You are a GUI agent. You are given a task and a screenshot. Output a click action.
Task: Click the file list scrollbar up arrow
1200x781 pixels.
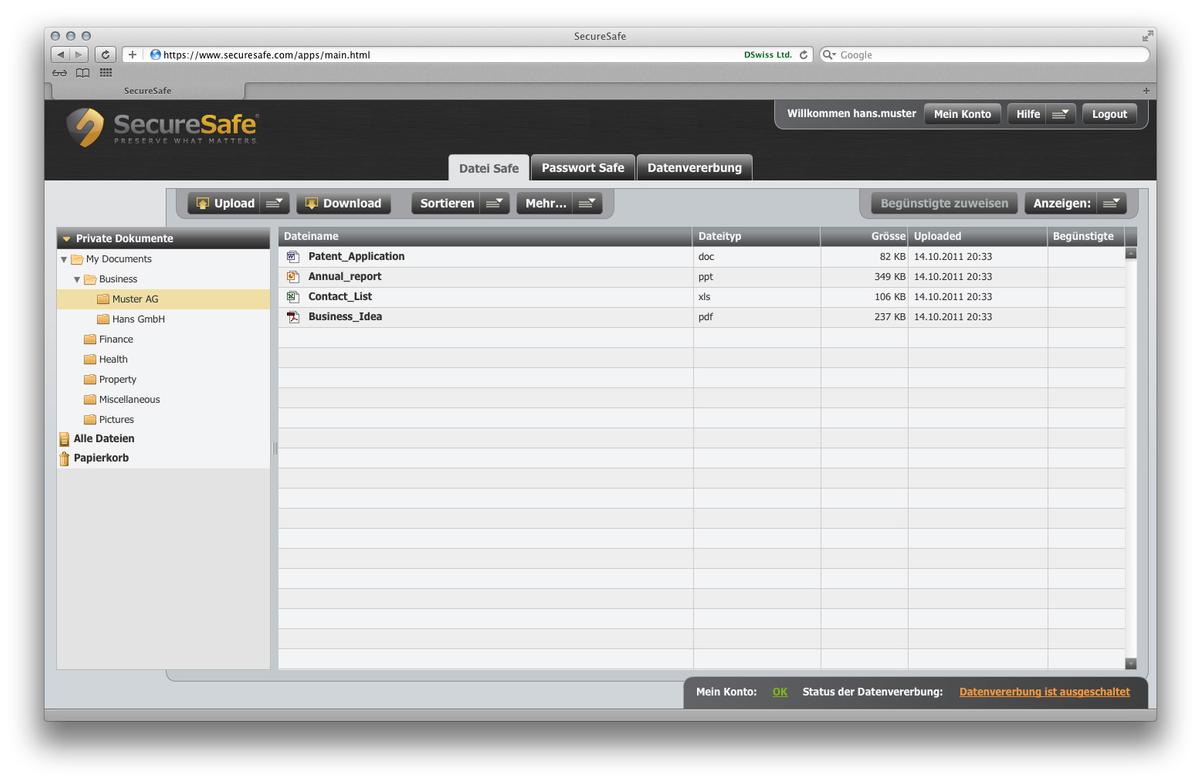pyautogui.click(x=1131, y=253)
